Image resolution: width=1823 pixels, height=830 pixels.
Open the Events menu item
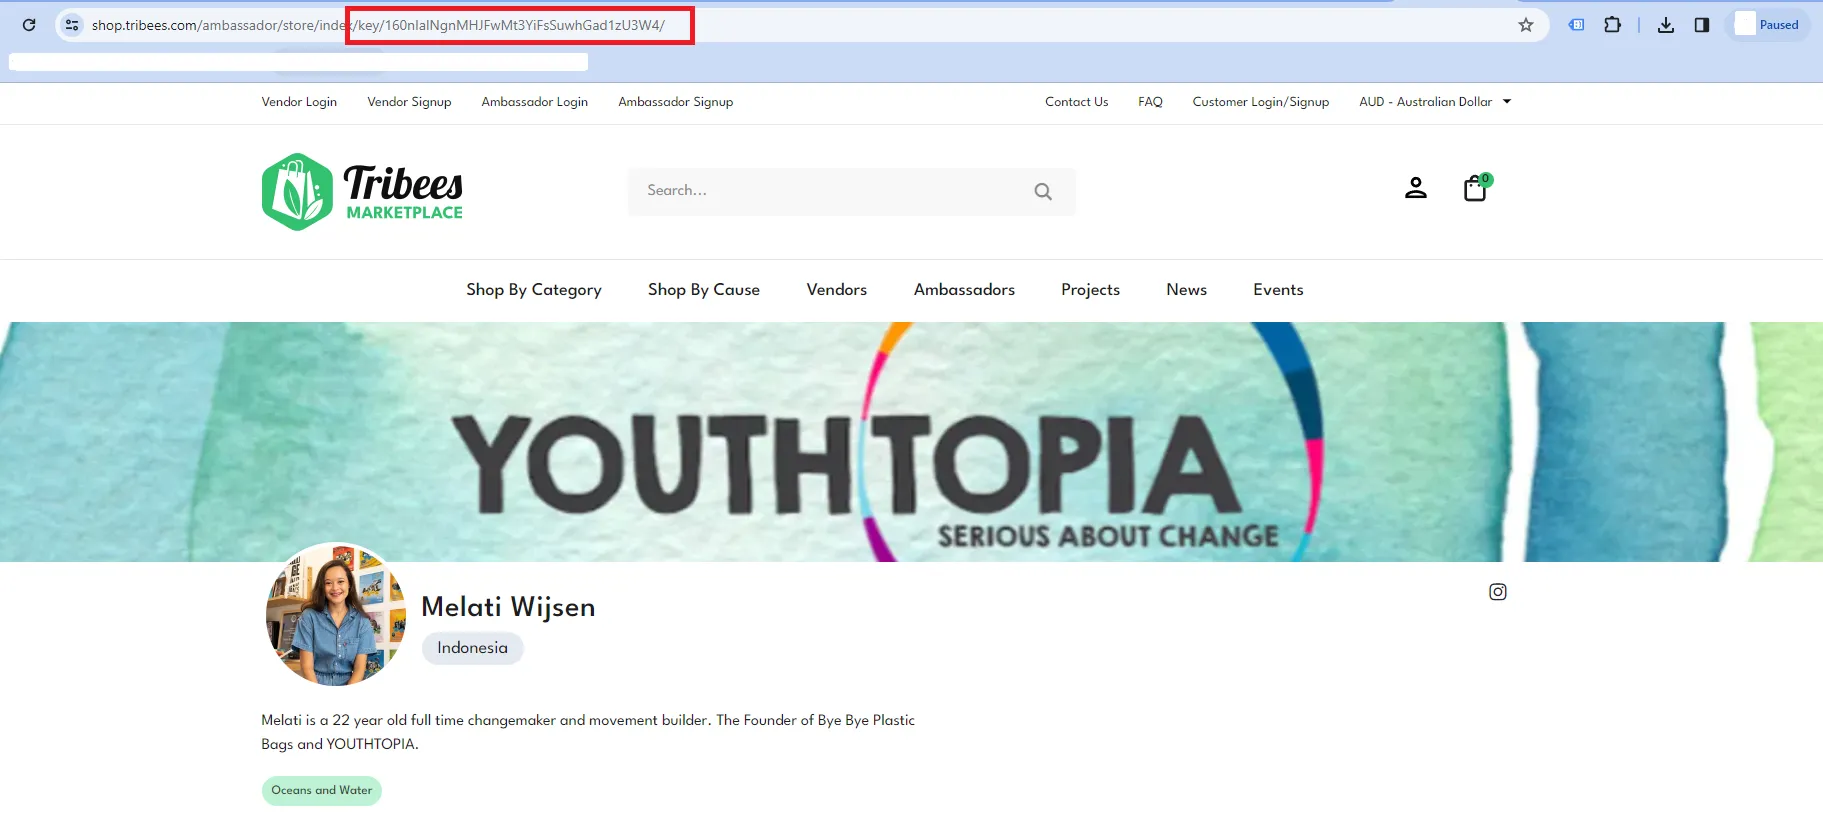tap(1279, 290)
